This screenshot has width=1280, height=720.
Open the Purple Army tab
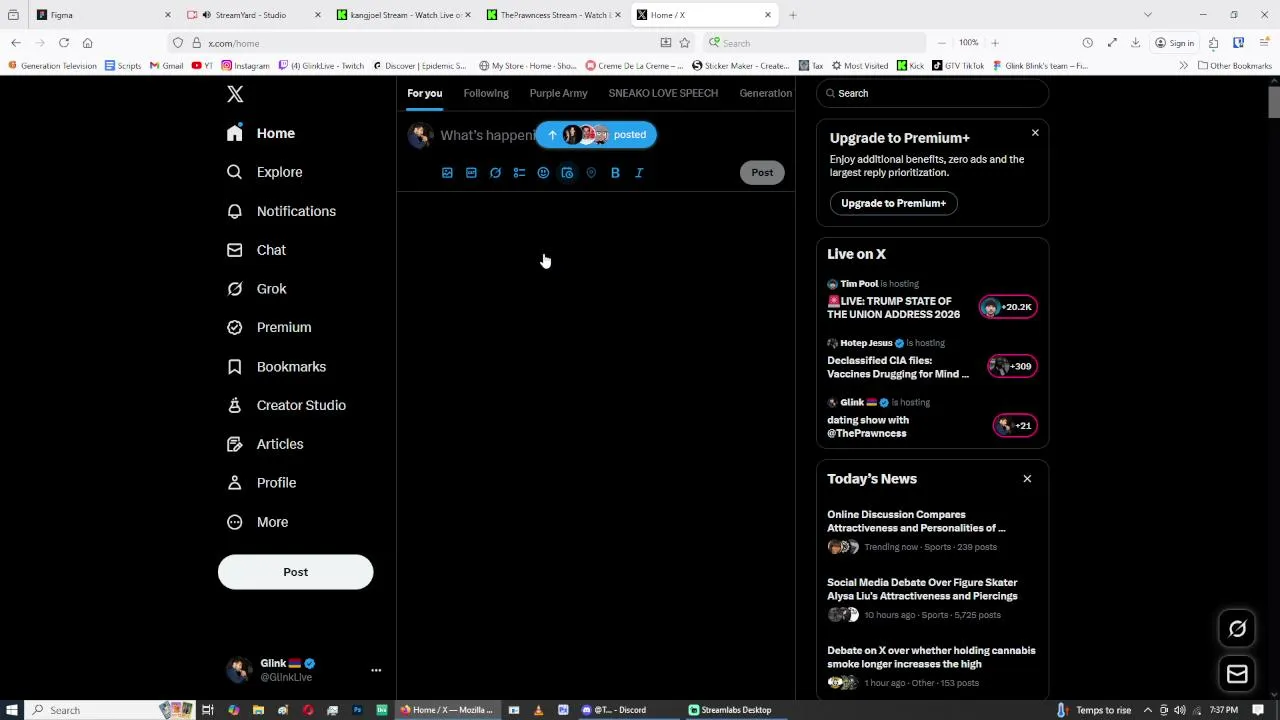click(x=558, y=93)
